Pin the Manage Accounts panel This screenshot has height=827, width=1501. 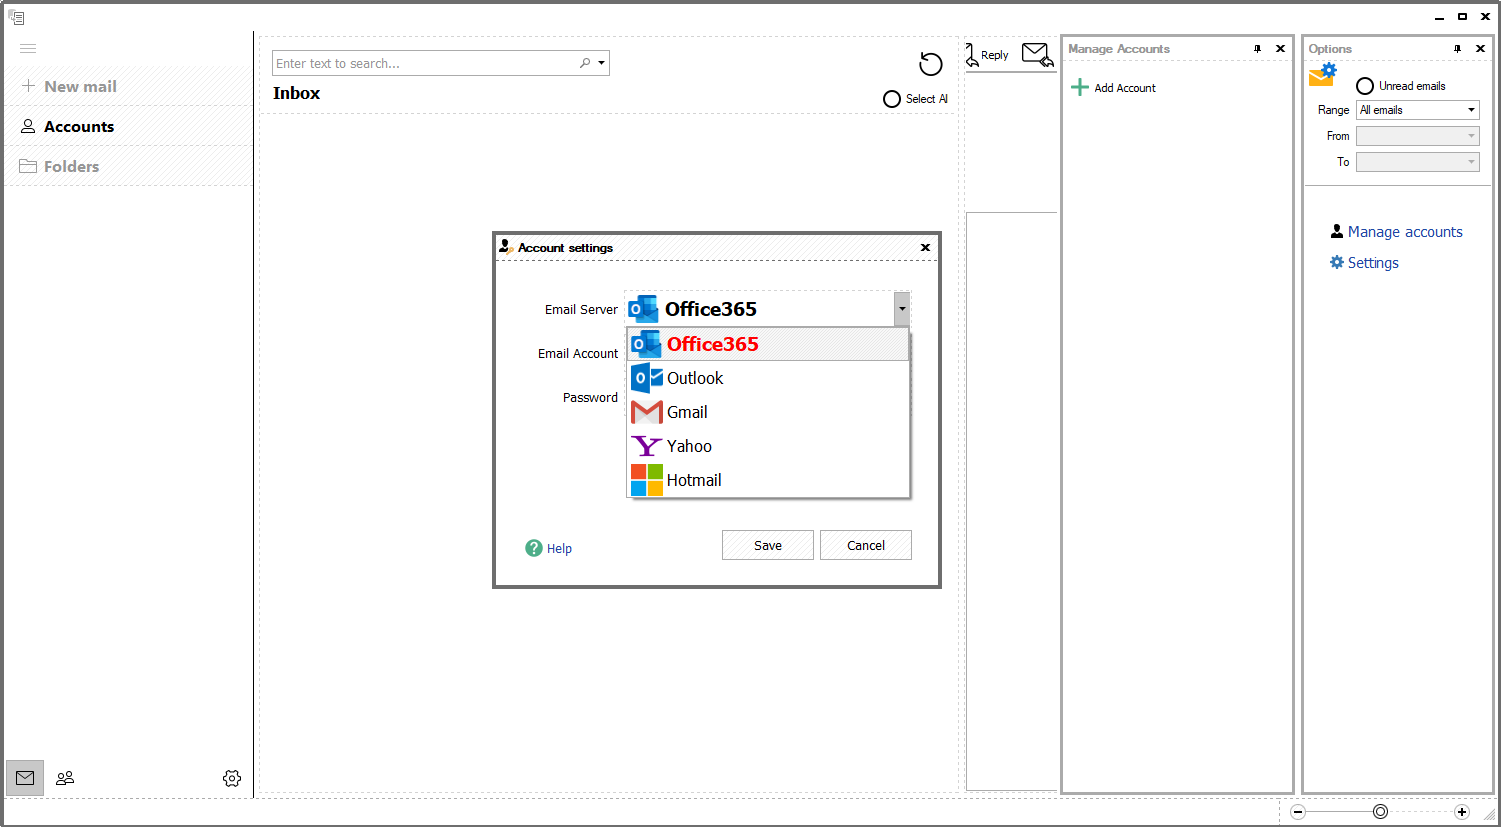[1257, 48]
